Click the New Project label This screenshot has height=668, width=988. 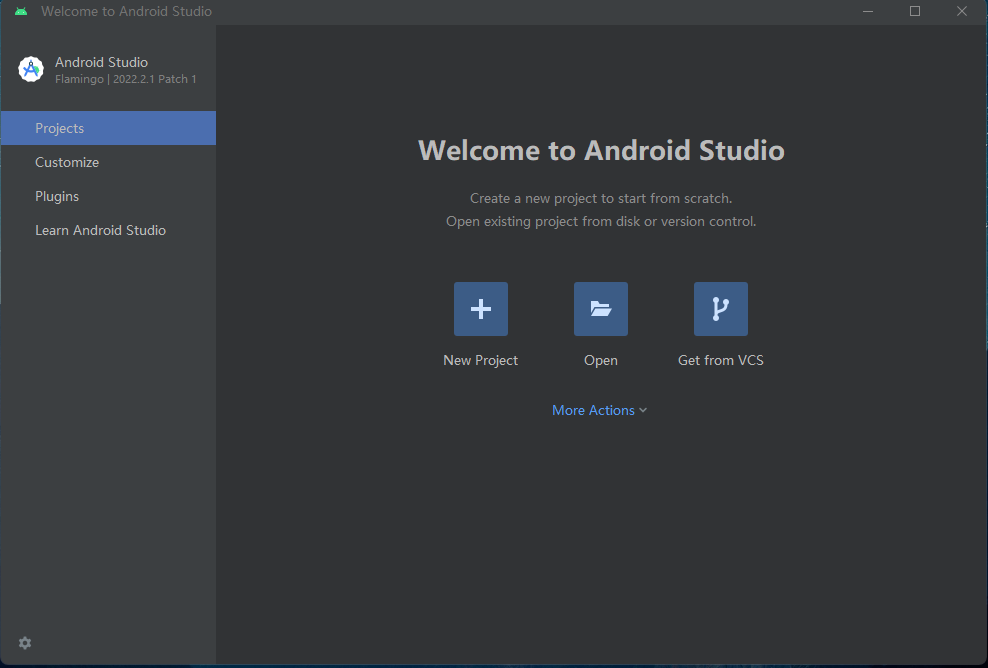[481, 360]
